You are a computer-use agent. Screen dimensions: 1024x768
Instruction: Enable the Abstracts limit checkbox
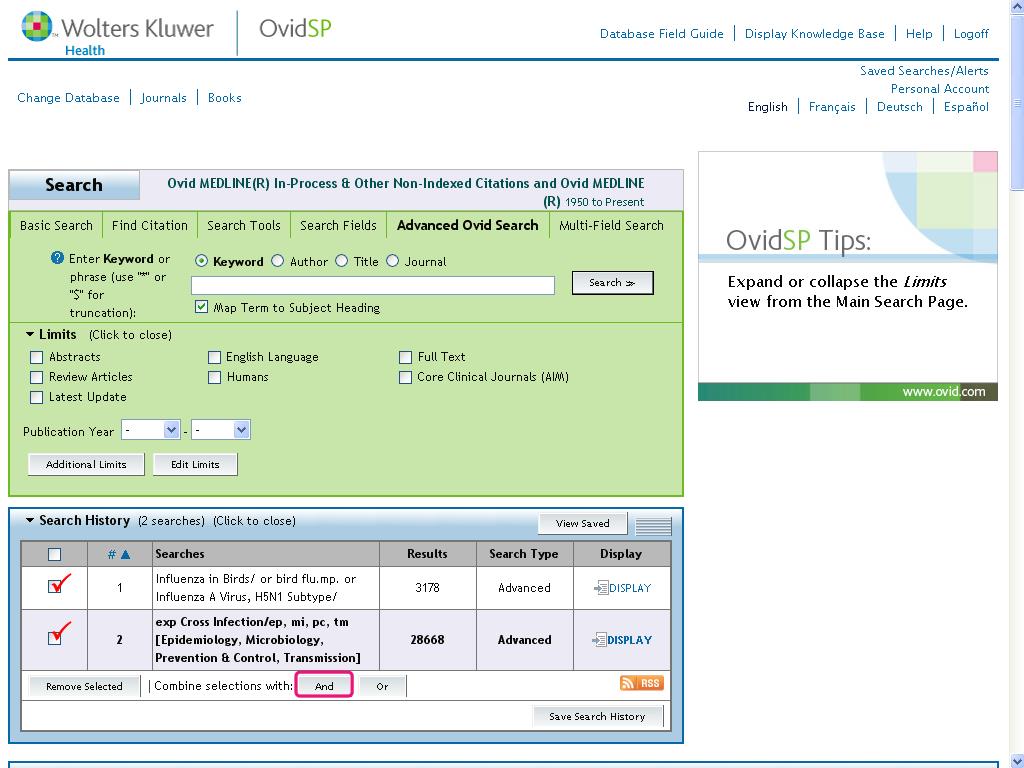(x=37, y=357)
